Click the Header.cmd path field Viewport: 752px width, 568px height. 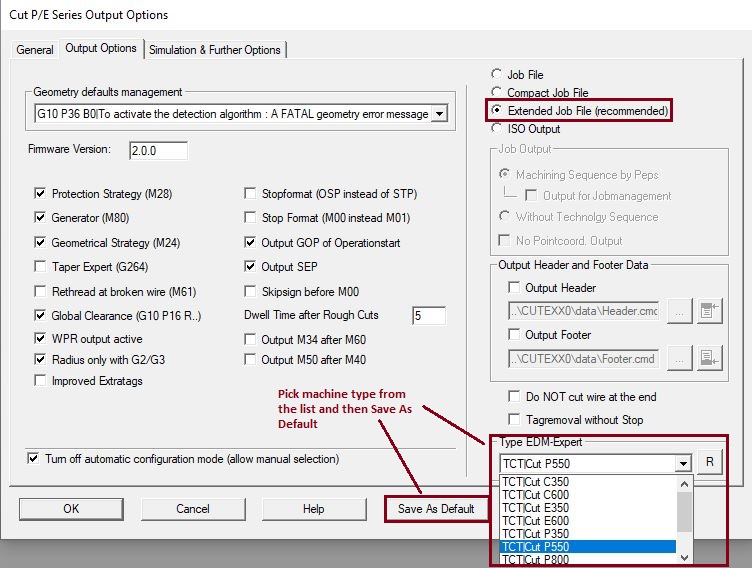(584, 311)
